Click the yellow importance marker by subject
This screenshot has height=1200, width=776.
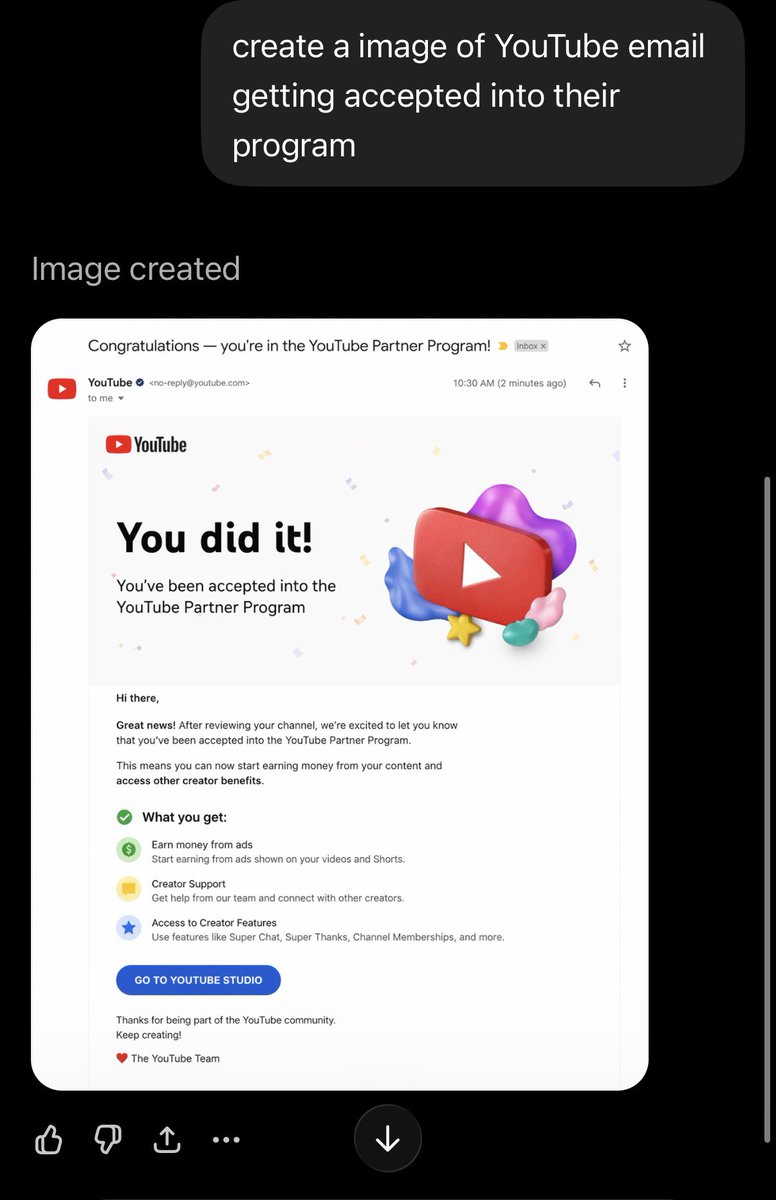click(x=502, y=346)
